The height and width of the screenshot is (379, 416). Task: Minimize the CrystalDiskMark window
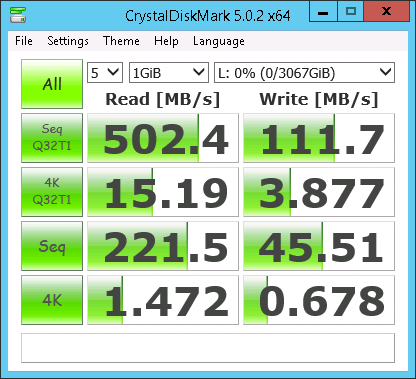pos(323,12)
